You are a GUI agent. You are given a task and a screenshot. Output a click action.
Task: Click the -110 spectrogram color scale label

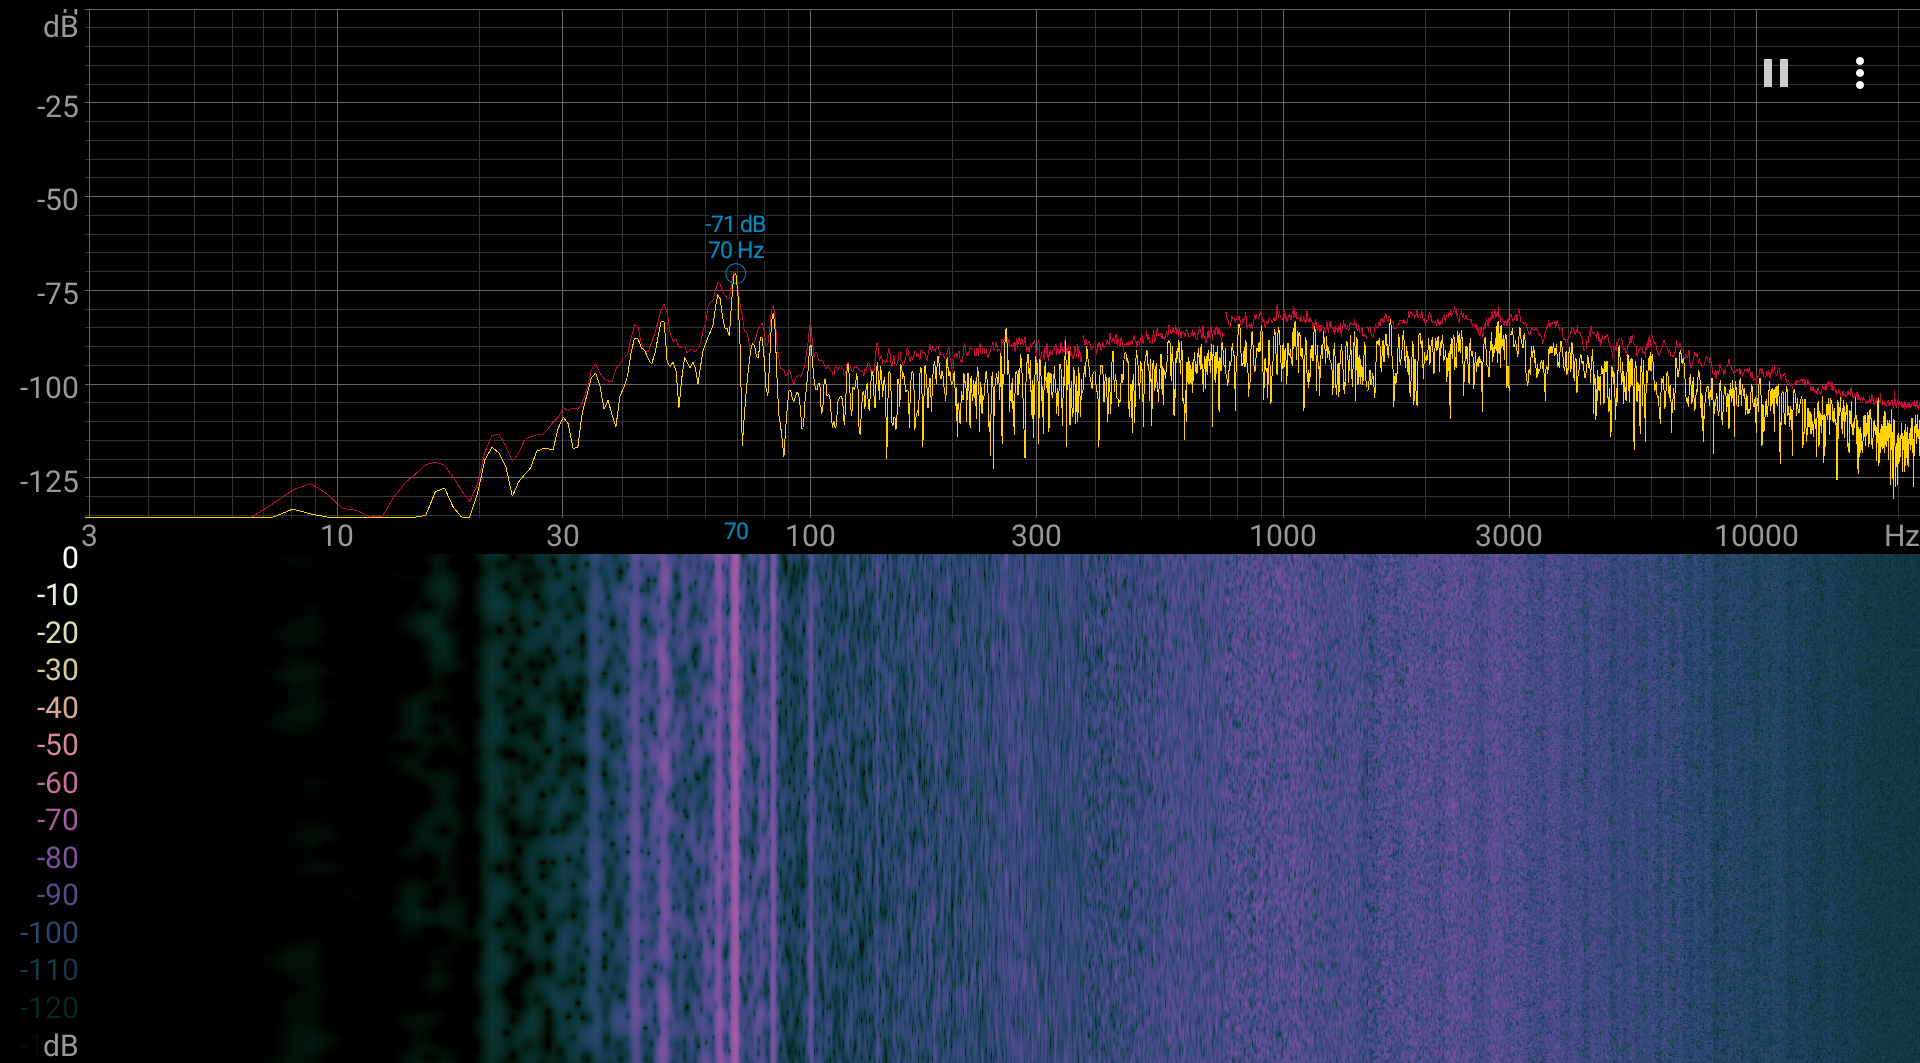[49, 970]
